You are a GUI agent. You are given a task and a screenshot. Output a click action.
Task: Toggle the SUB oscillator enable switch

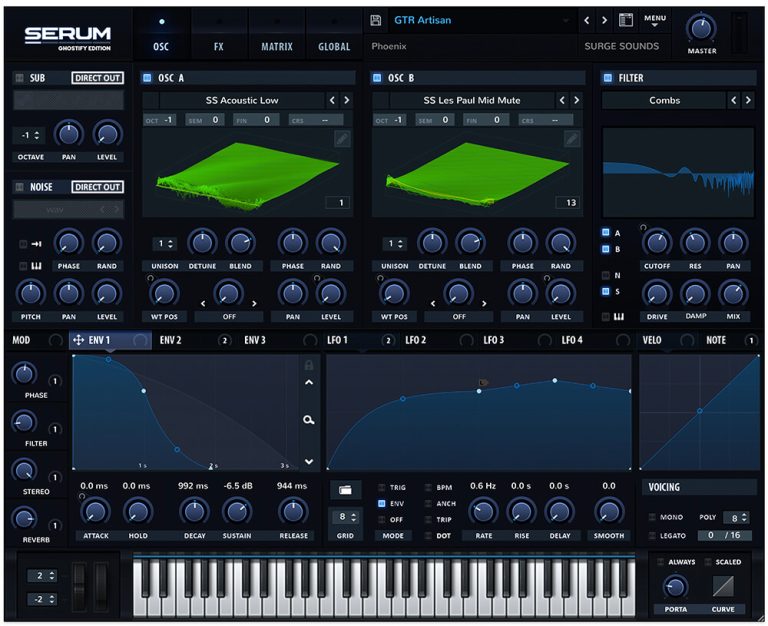[x=20, y=77]
